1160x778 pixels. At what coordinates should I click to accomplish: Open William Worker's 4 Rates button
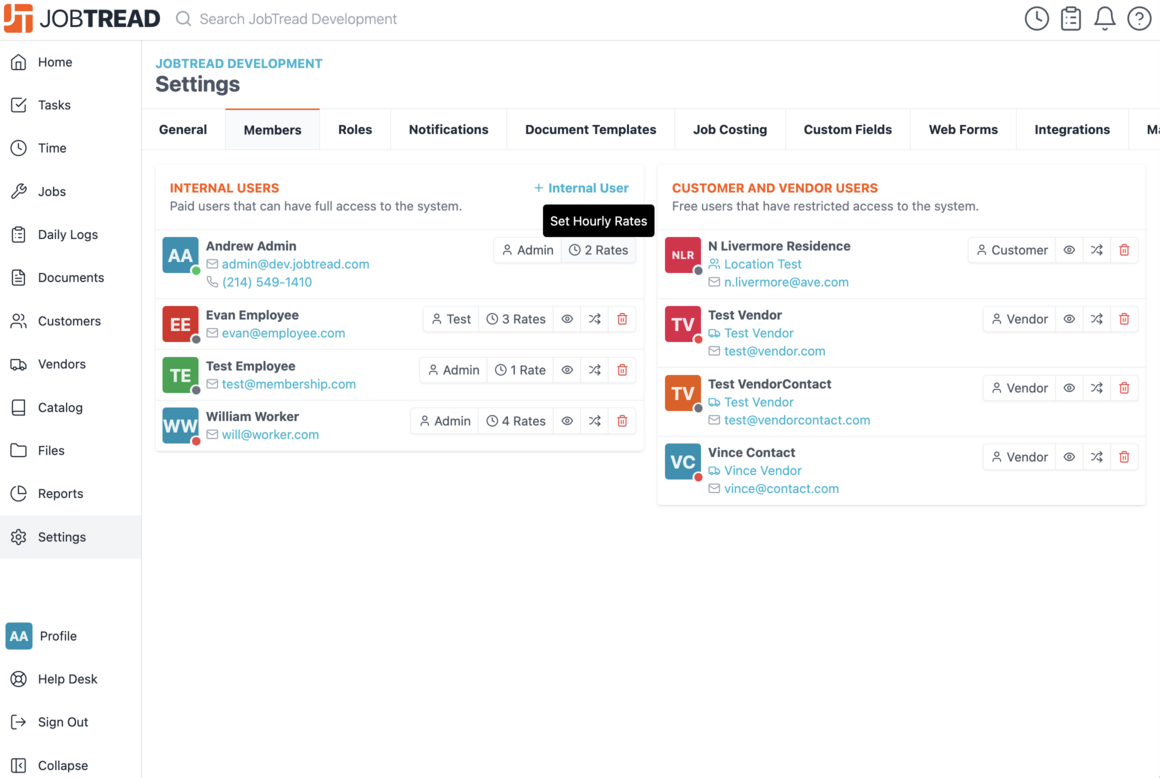click(516, 421)
